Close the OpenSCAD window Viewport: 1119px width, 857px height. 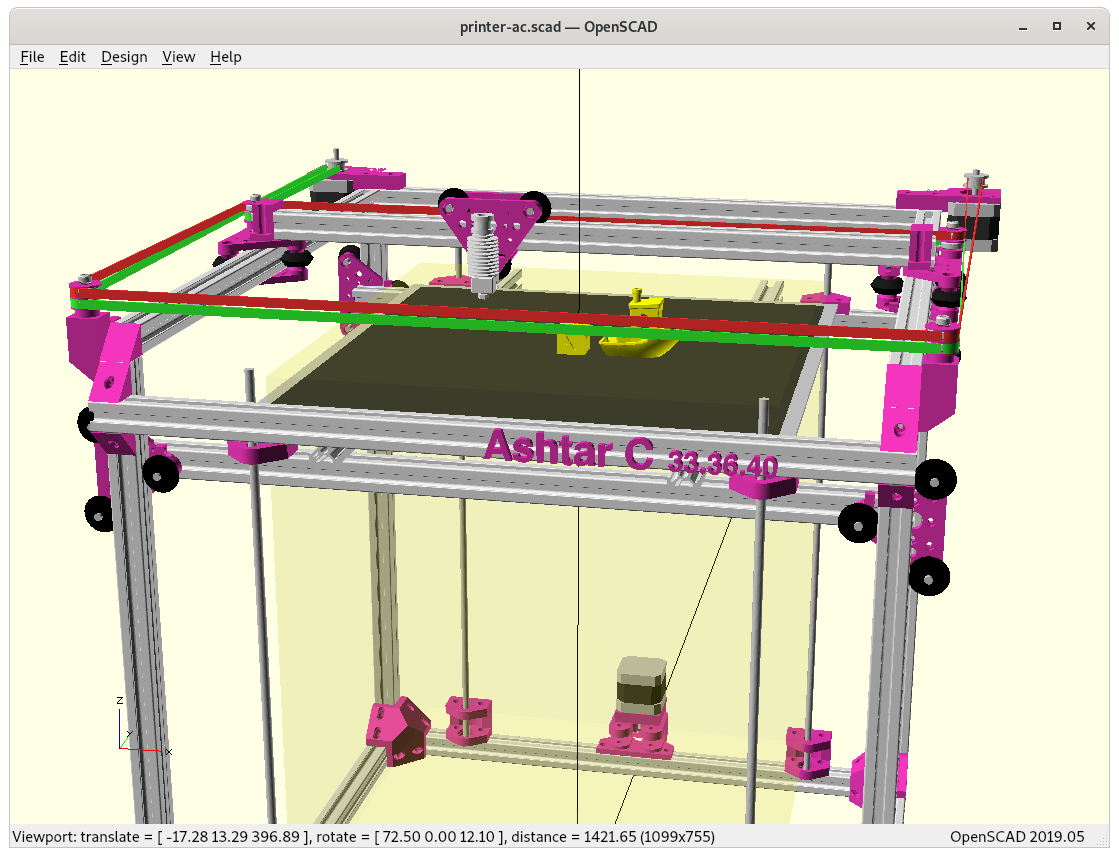click(x=1091, y=26)
